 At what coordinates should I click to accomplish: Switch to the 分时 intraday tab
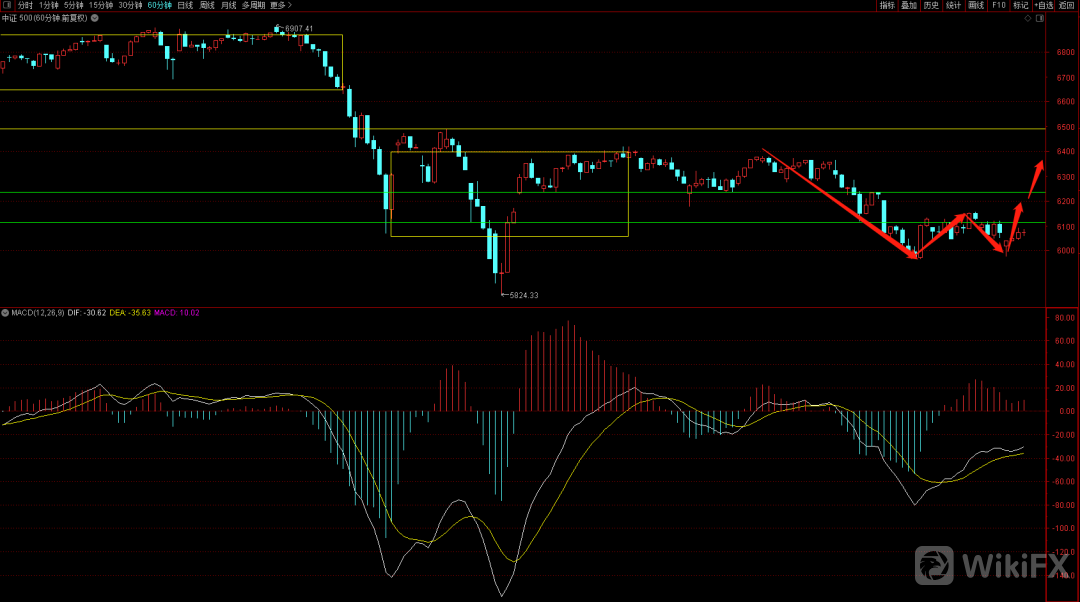25,5
